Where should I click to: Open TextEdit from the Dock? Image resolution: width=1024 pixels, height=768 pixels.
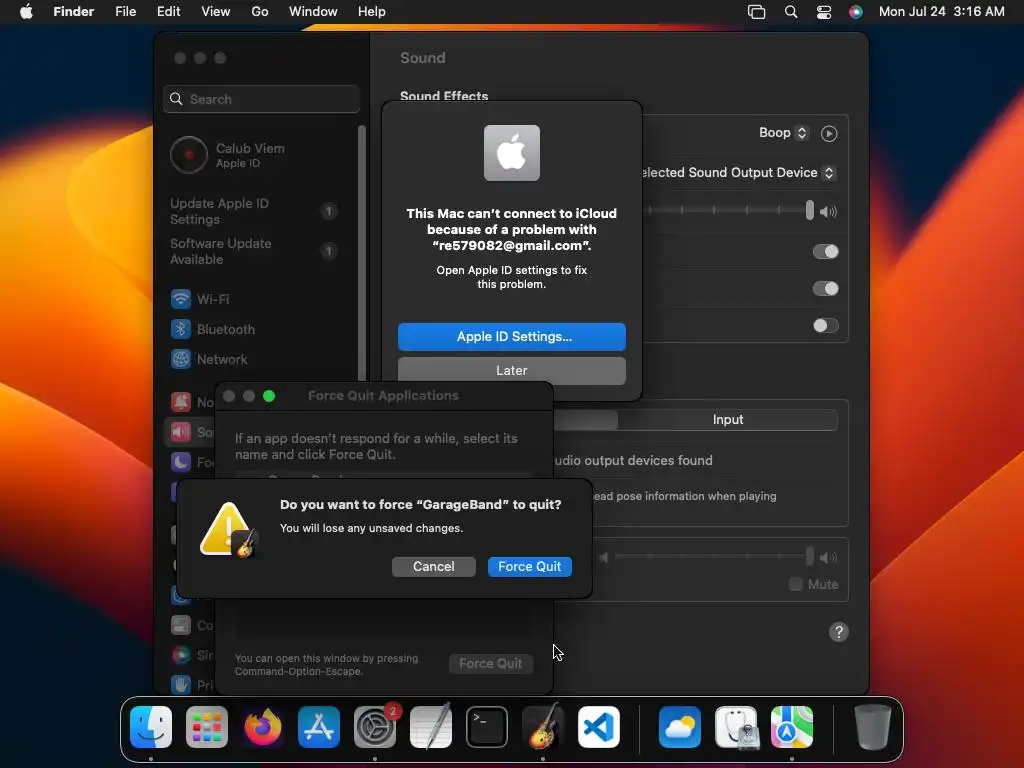tap(431, 727)
